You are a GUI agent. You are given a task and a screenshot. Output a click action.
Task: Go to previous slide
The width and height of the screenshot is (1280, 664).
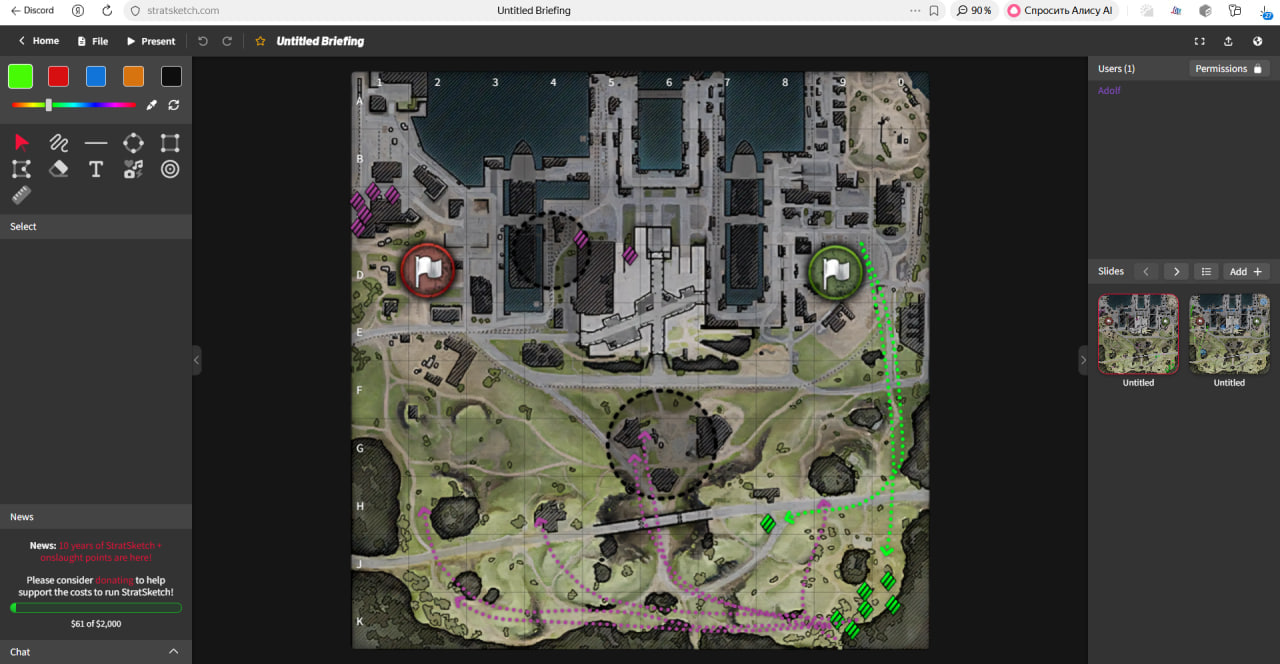1146,271
